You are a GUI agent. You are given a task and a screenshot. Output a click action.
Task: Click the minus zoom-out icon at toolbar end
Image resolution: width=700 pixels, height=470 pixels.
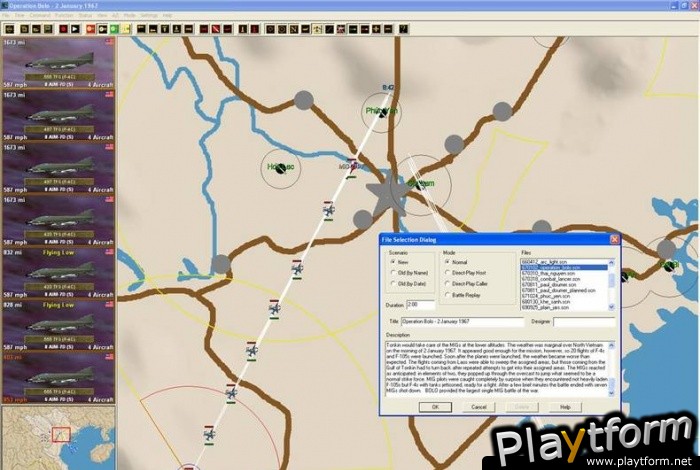click(x=388, y=29)
